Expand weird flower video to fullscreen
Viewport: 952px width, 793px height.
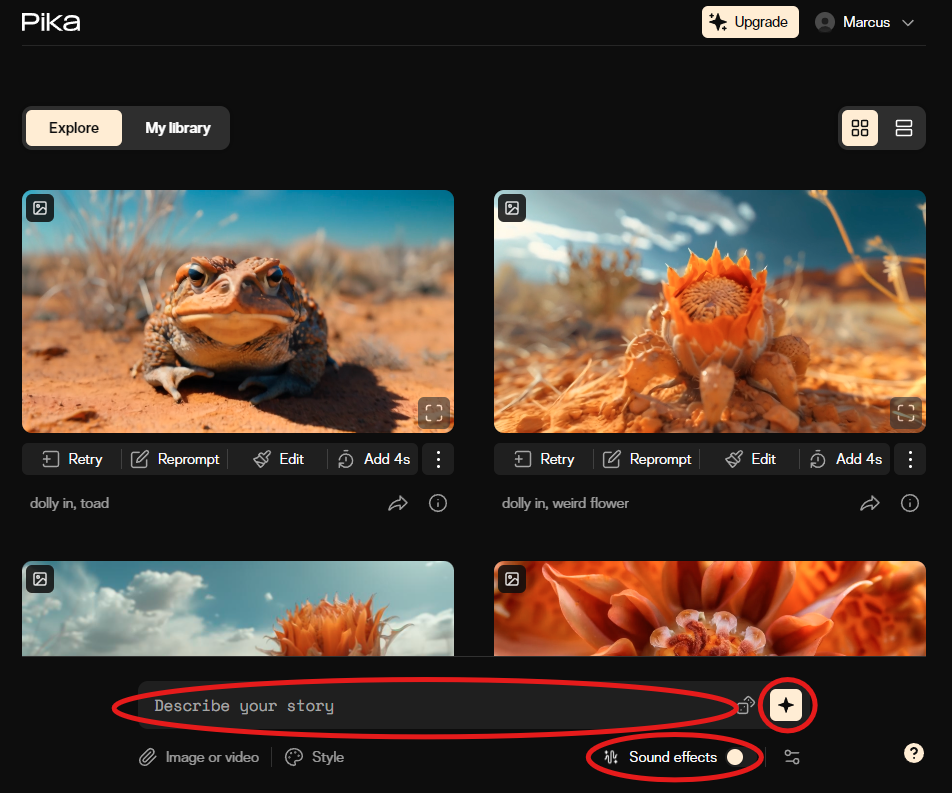pos(906,414)
